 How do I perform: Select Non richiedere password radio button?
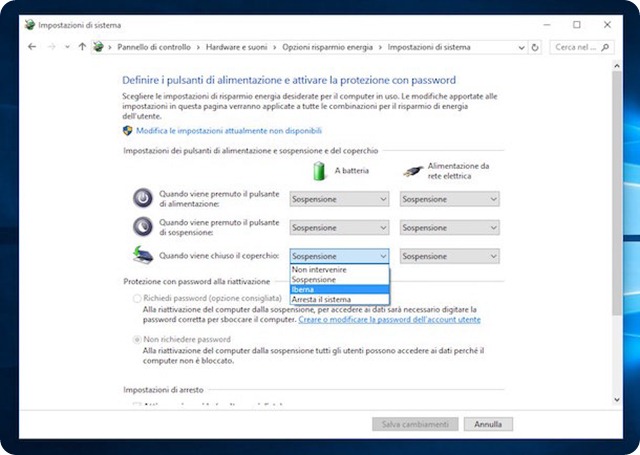pos(137,340)
